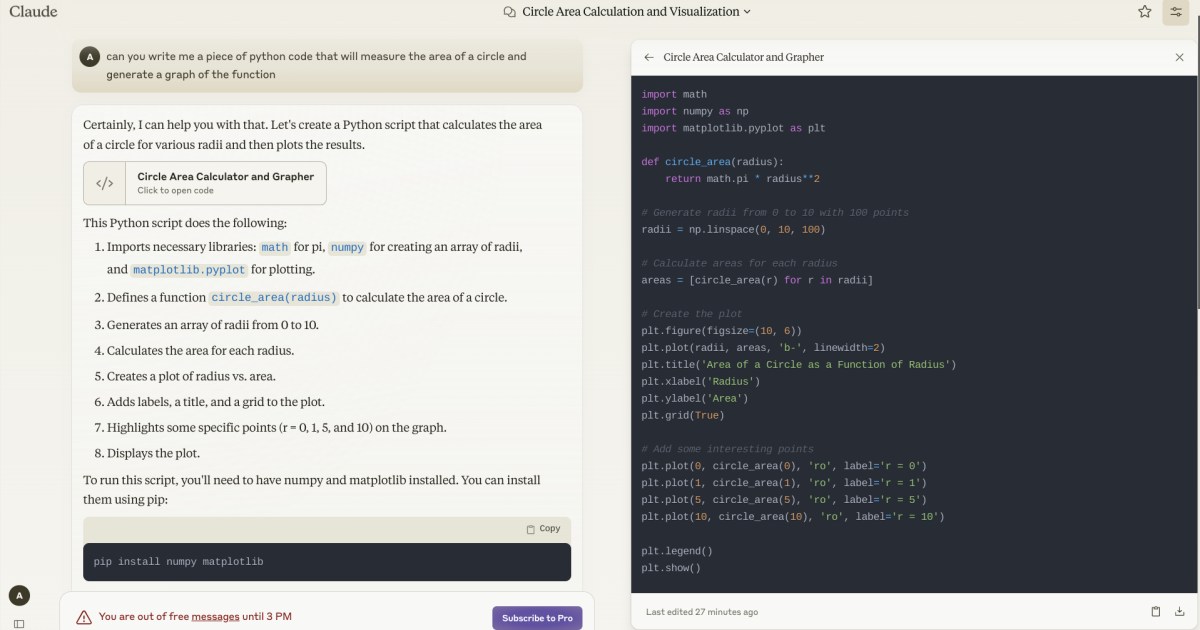Copy the pip install command
The image size is (1200, 630).
pos(543,529)
